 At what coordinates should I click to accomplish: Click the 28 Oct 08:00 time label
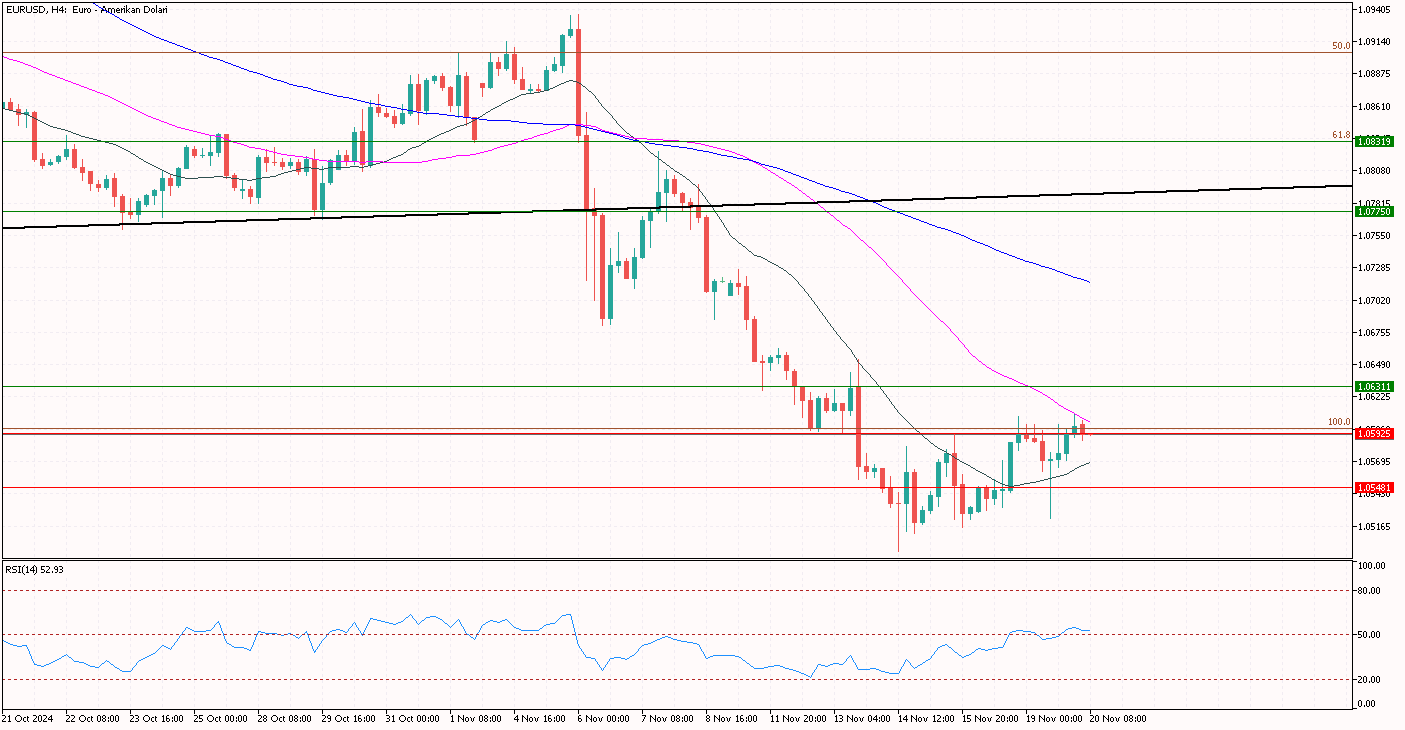tap(286, 719)
